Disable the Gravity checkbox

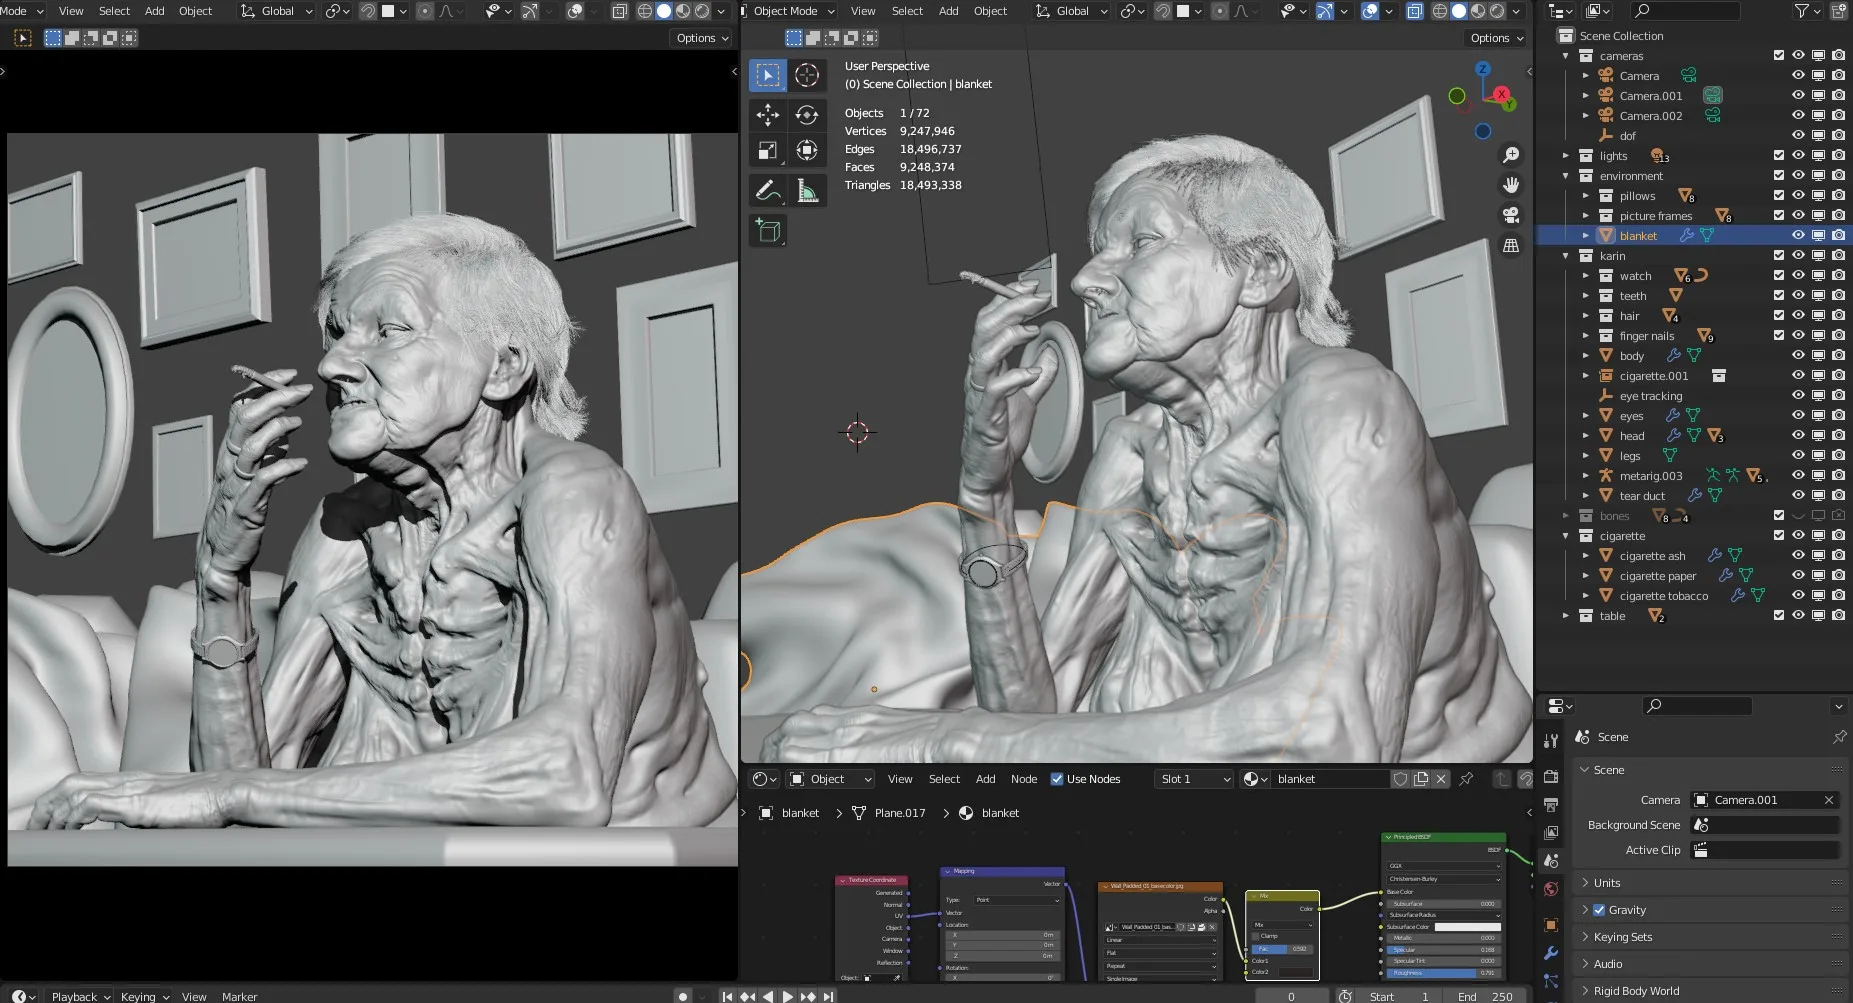(x=1599, y=910)
